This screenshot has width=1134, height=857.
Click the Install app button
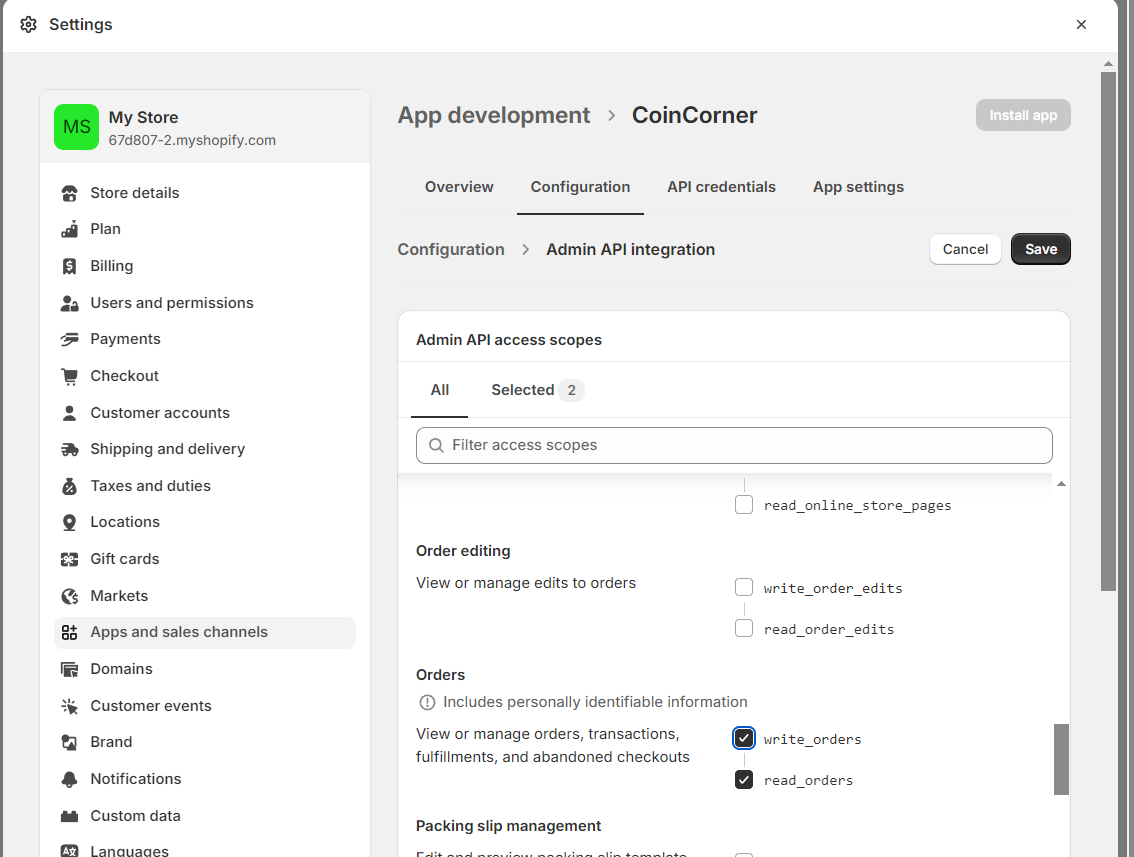pos(1023,116)
